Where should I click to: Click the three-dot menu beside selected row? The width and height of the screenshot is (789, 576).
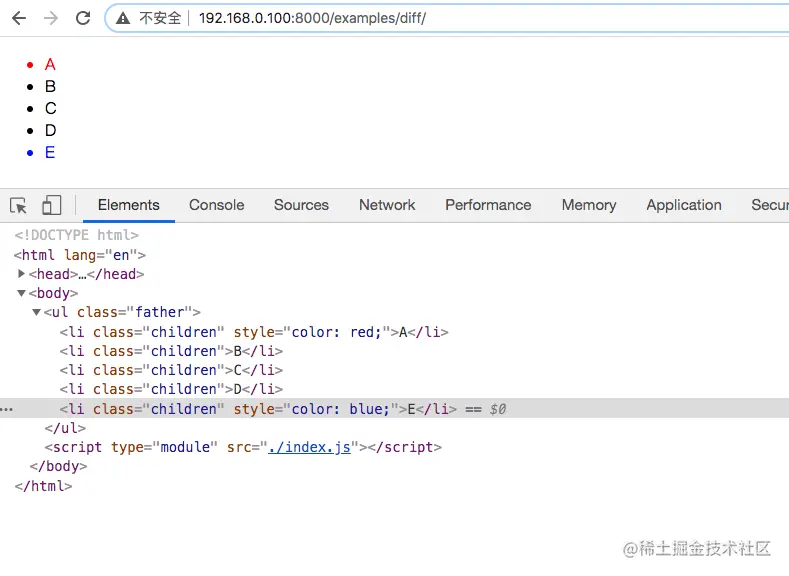tap(7, 409)
